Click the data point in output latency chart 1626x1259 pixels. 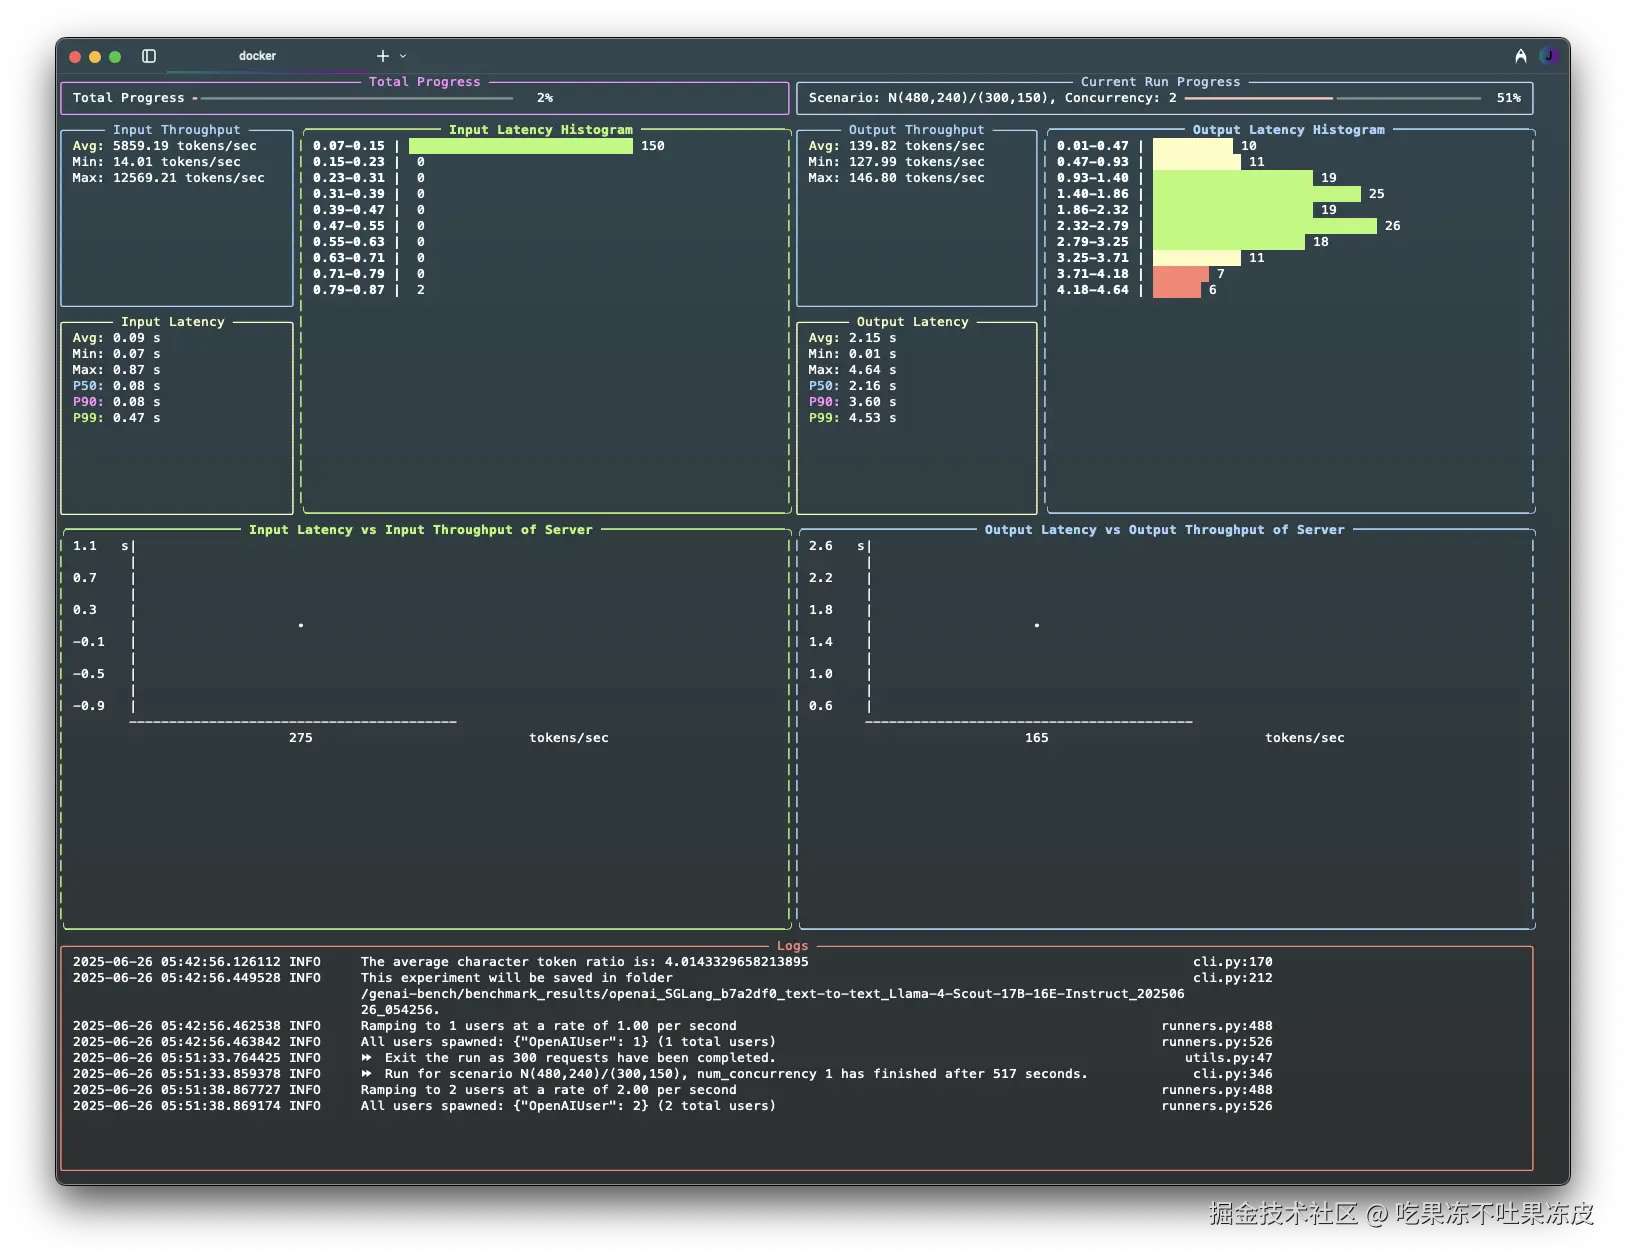[x=1037, y=625]
